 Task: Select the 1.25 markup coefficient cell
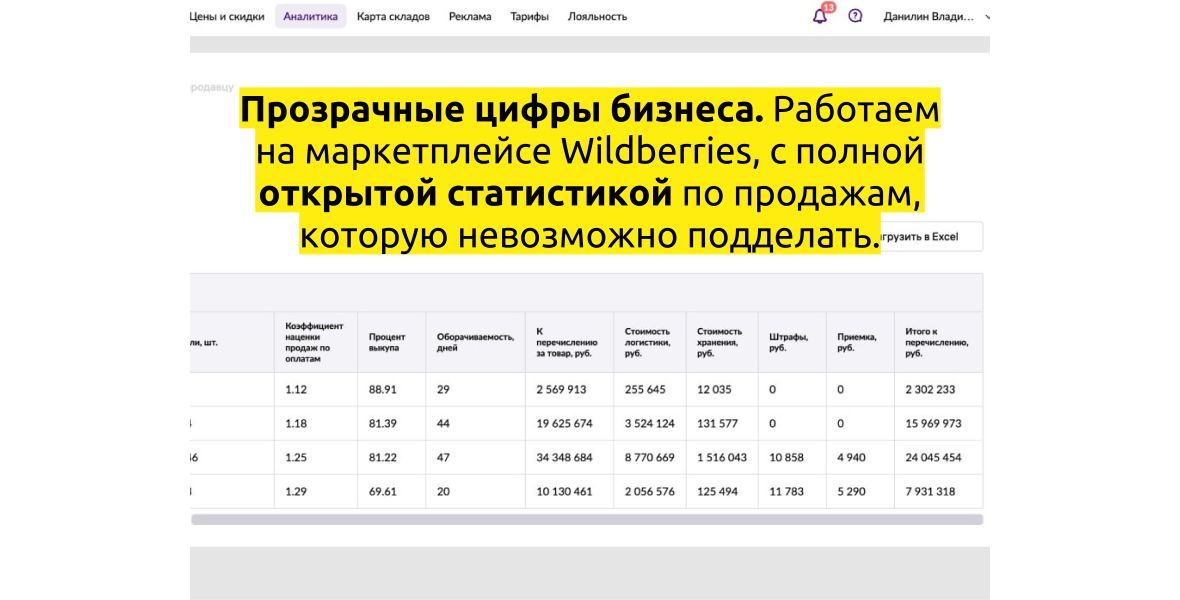click(x=315, y=458)
